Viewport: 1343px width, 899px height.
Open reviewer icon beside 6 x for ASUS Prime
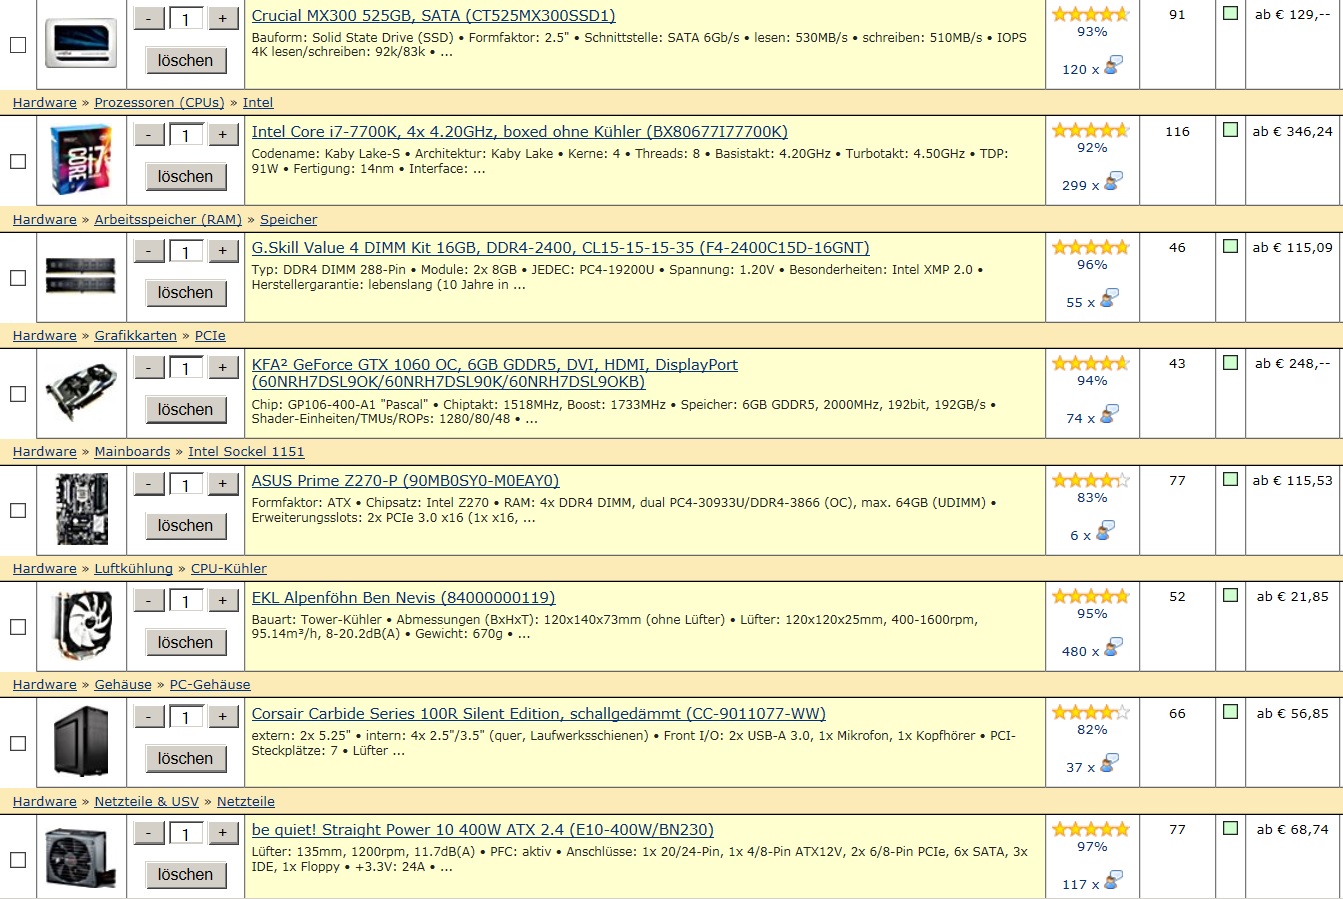click(x=1104, y=532)
